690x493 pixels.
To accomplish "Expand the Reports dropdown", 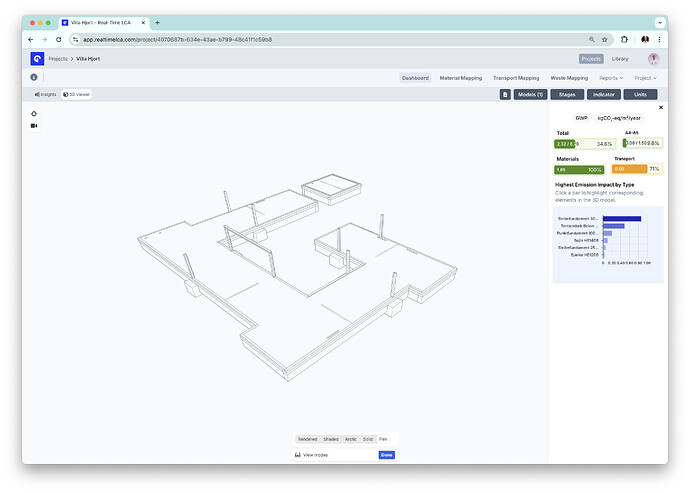I will [x=611, y=78].
